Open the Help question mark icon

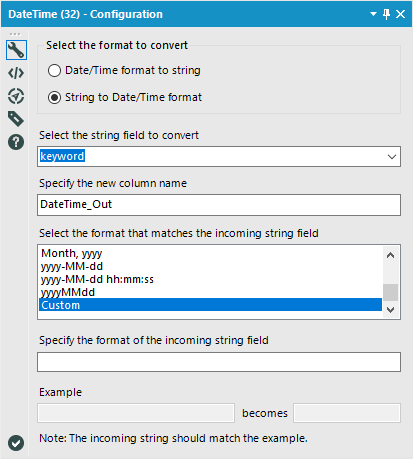coord(16,142)
